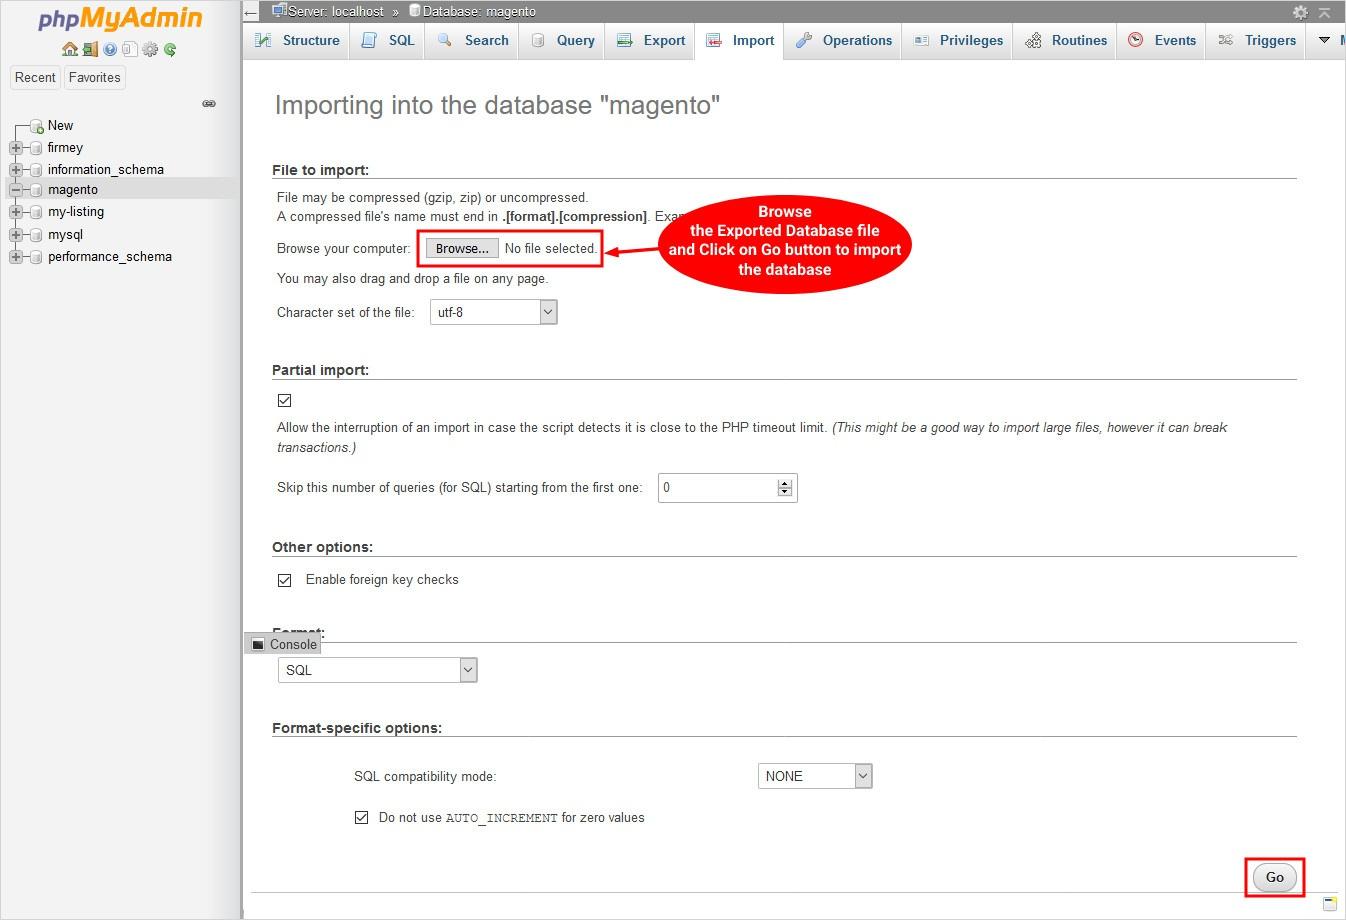Toggle partial import interruption checkbox
The image size is (1346, 920).
pyautogui.click(x=285, y=400)
